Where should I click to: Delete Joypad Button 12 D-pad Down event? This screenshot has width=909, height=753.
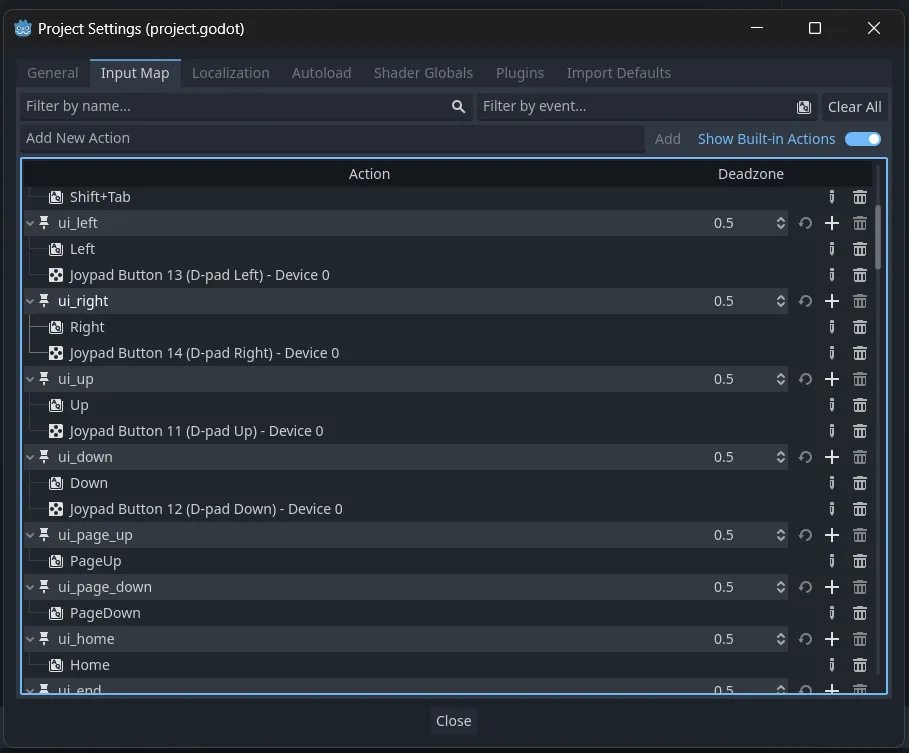point(860,509)
